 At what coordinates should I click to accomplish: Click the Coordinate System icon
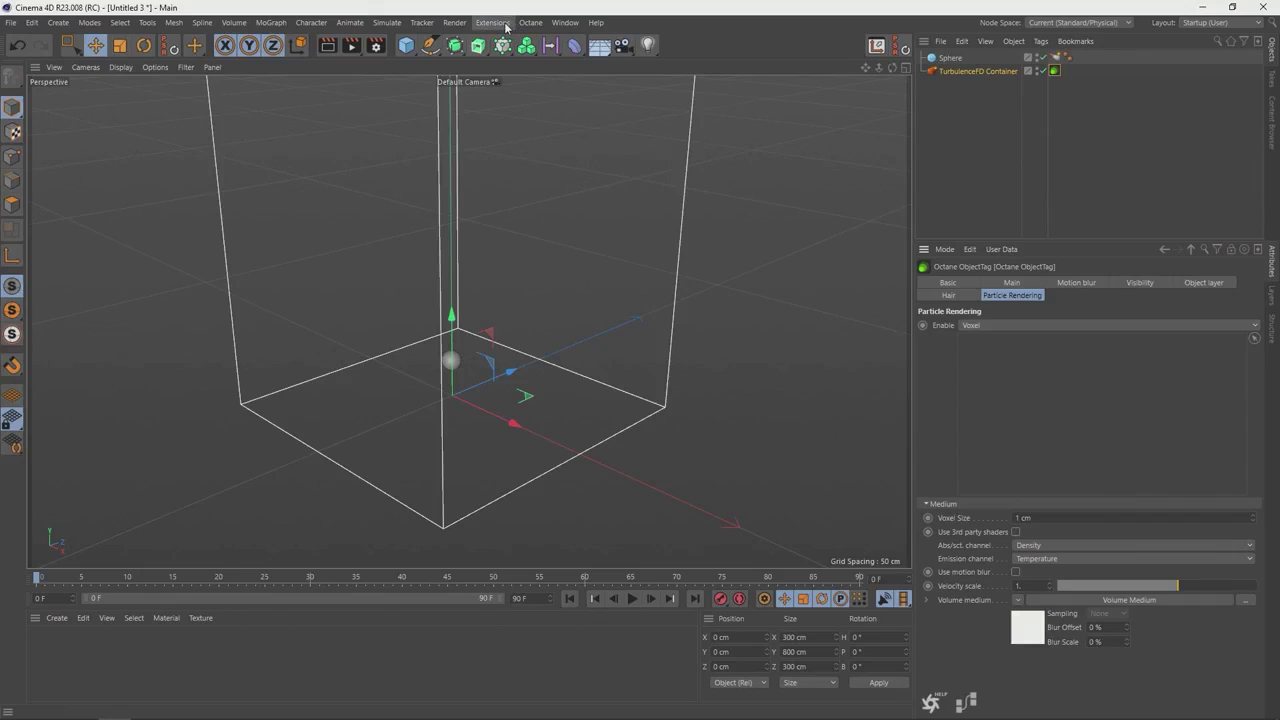coord(298,45)
